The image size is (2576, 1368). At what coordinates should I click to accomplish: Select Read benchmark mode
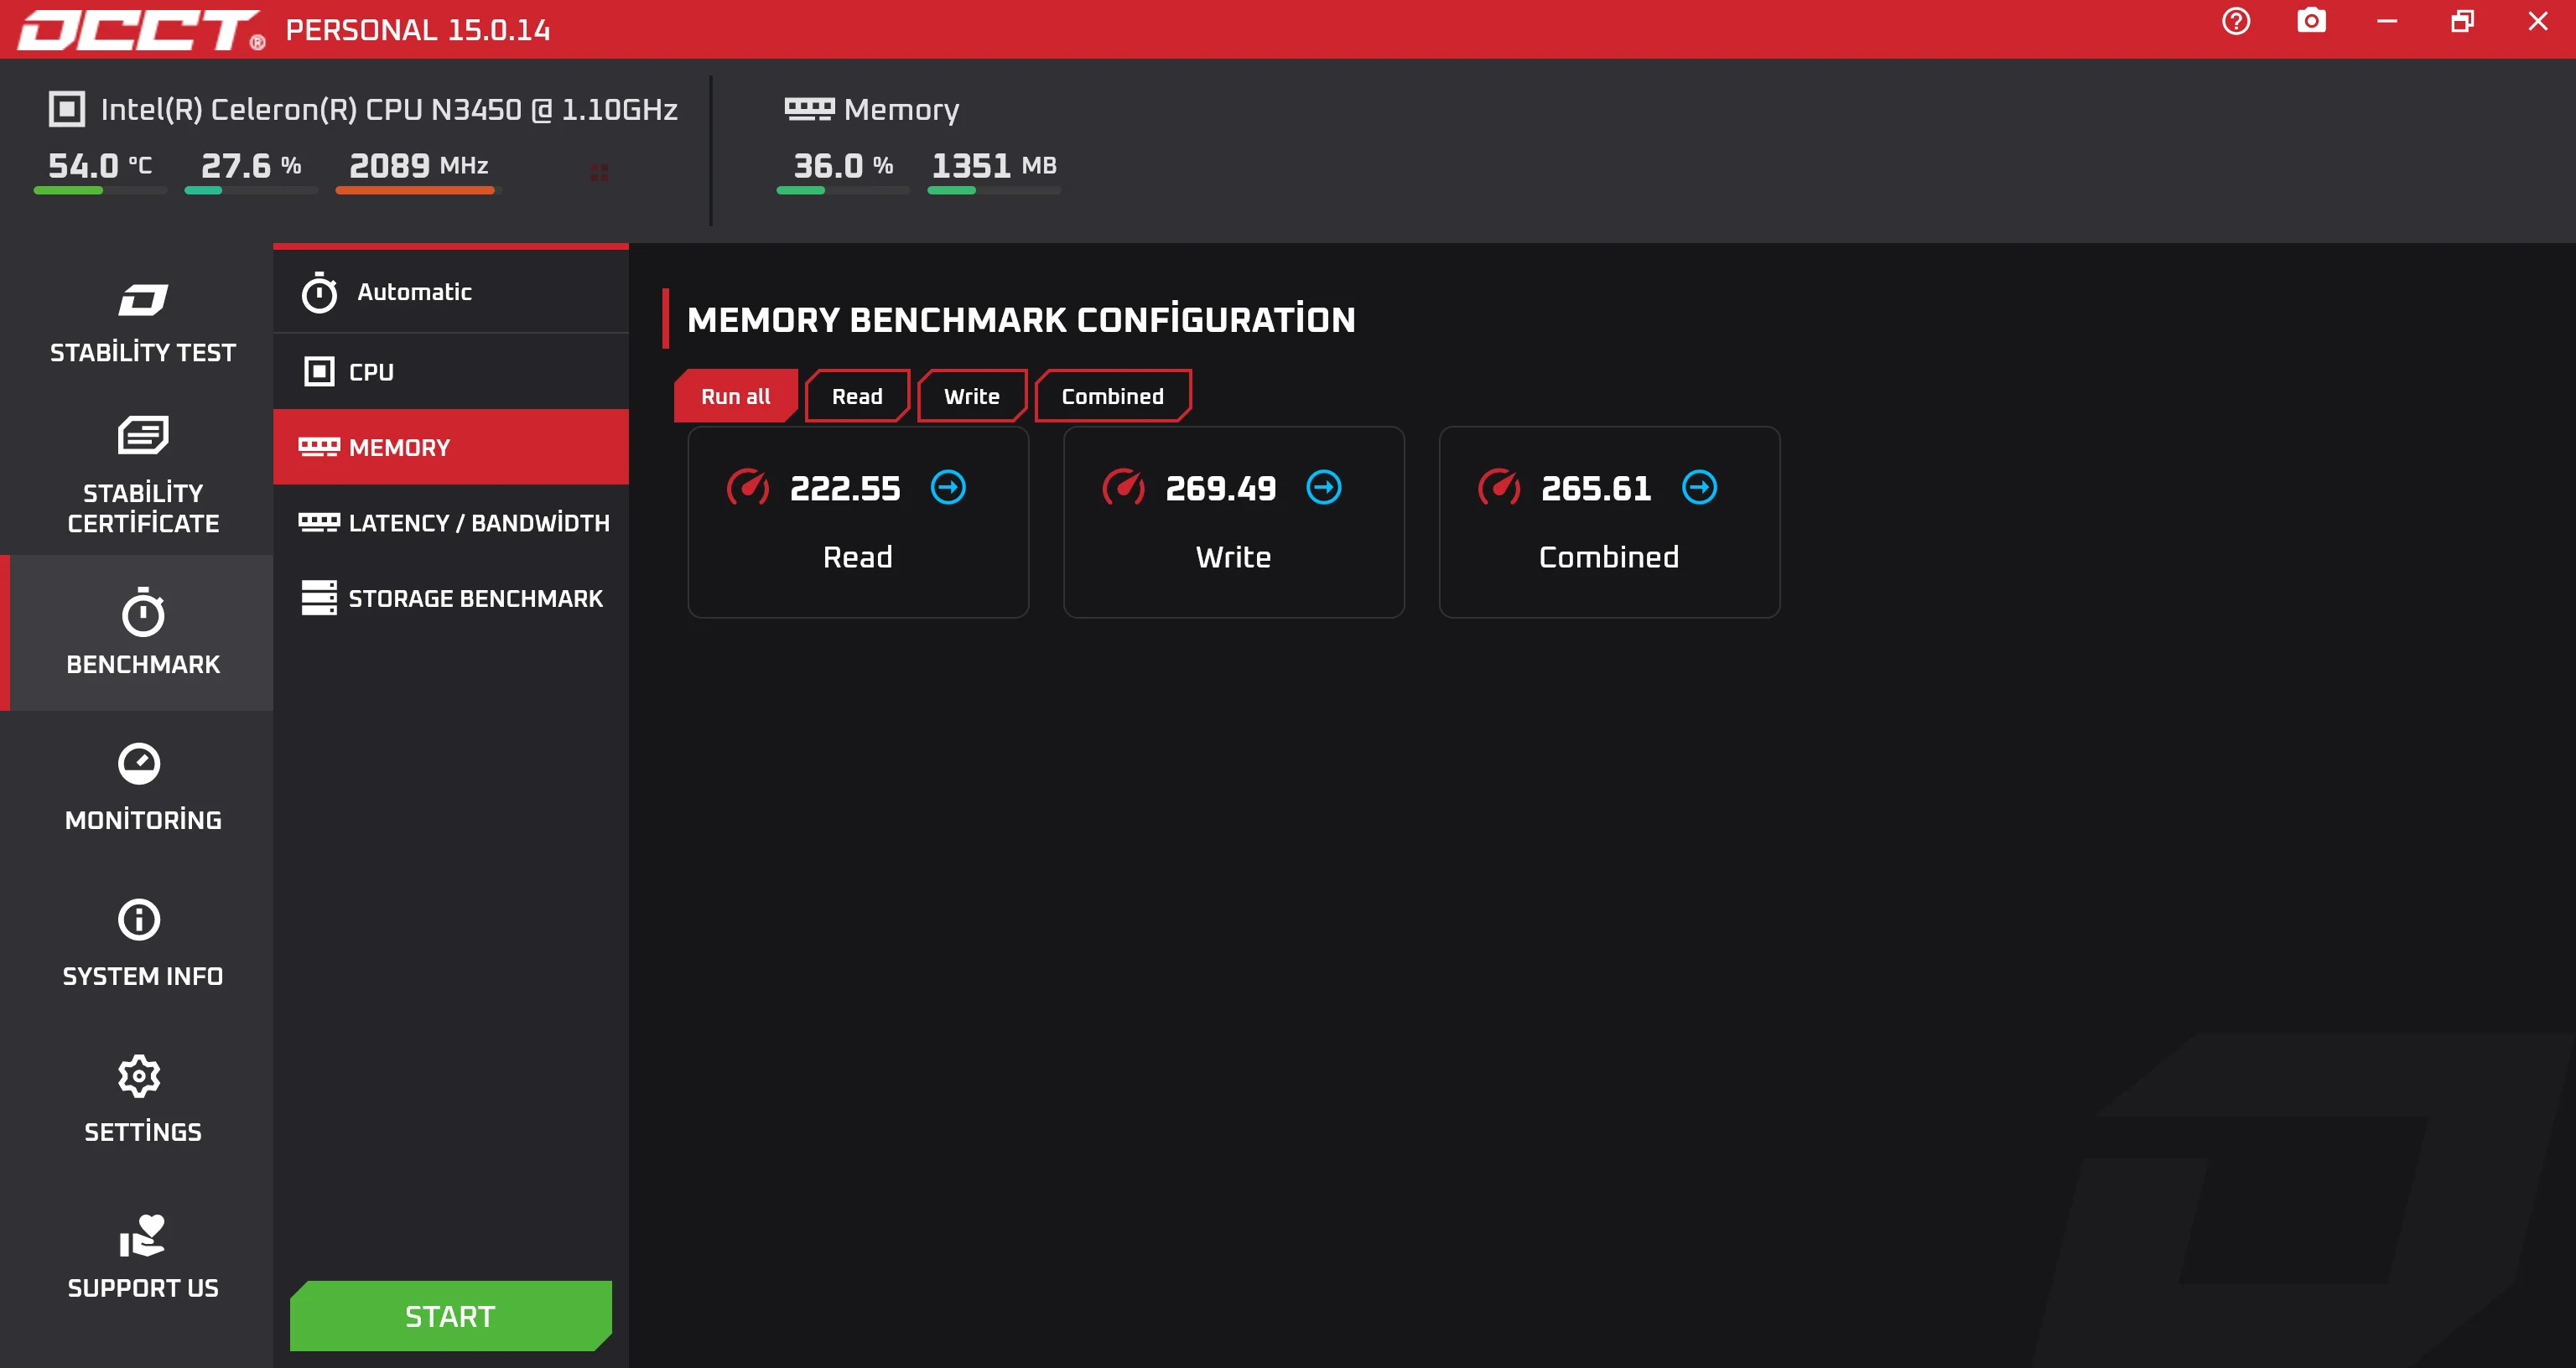[x=857, y=396]
